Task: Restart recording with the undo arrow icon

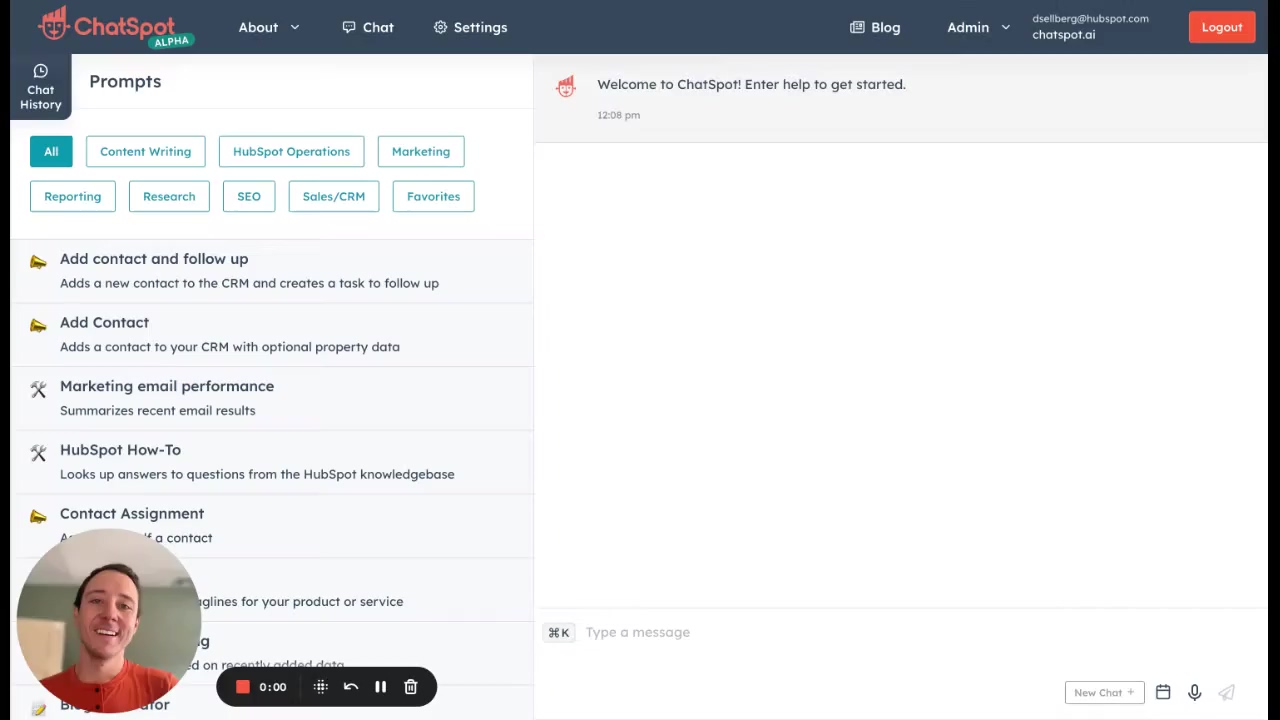Action: click(351, 687)
